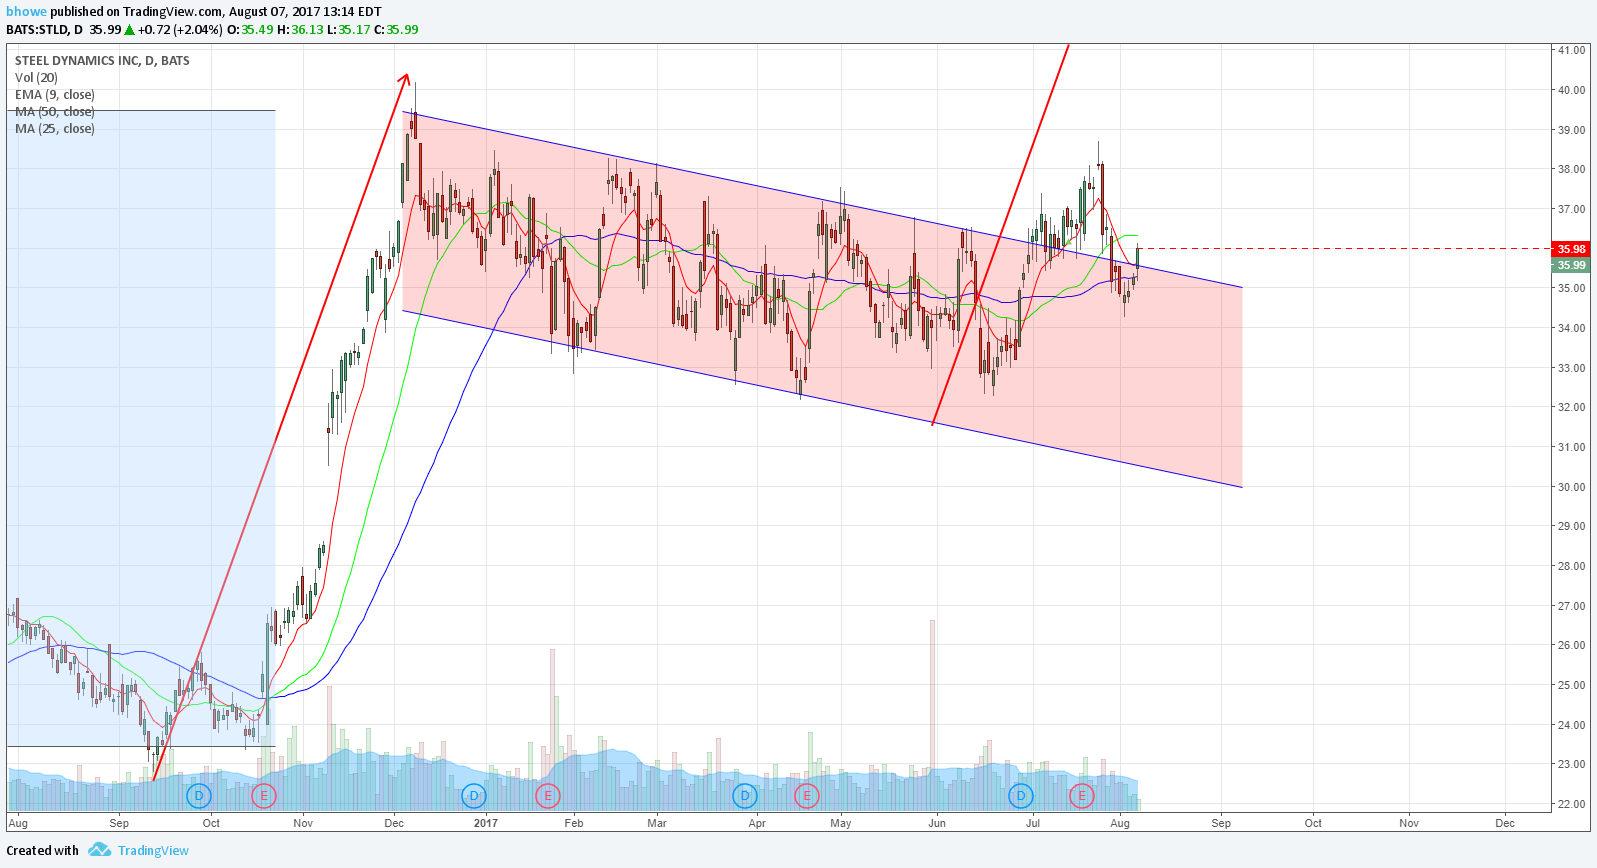1597x868 pixels.
Task: Click the dividend marker left of Oct
Action: pyautogui.click(x=199, y=796)
